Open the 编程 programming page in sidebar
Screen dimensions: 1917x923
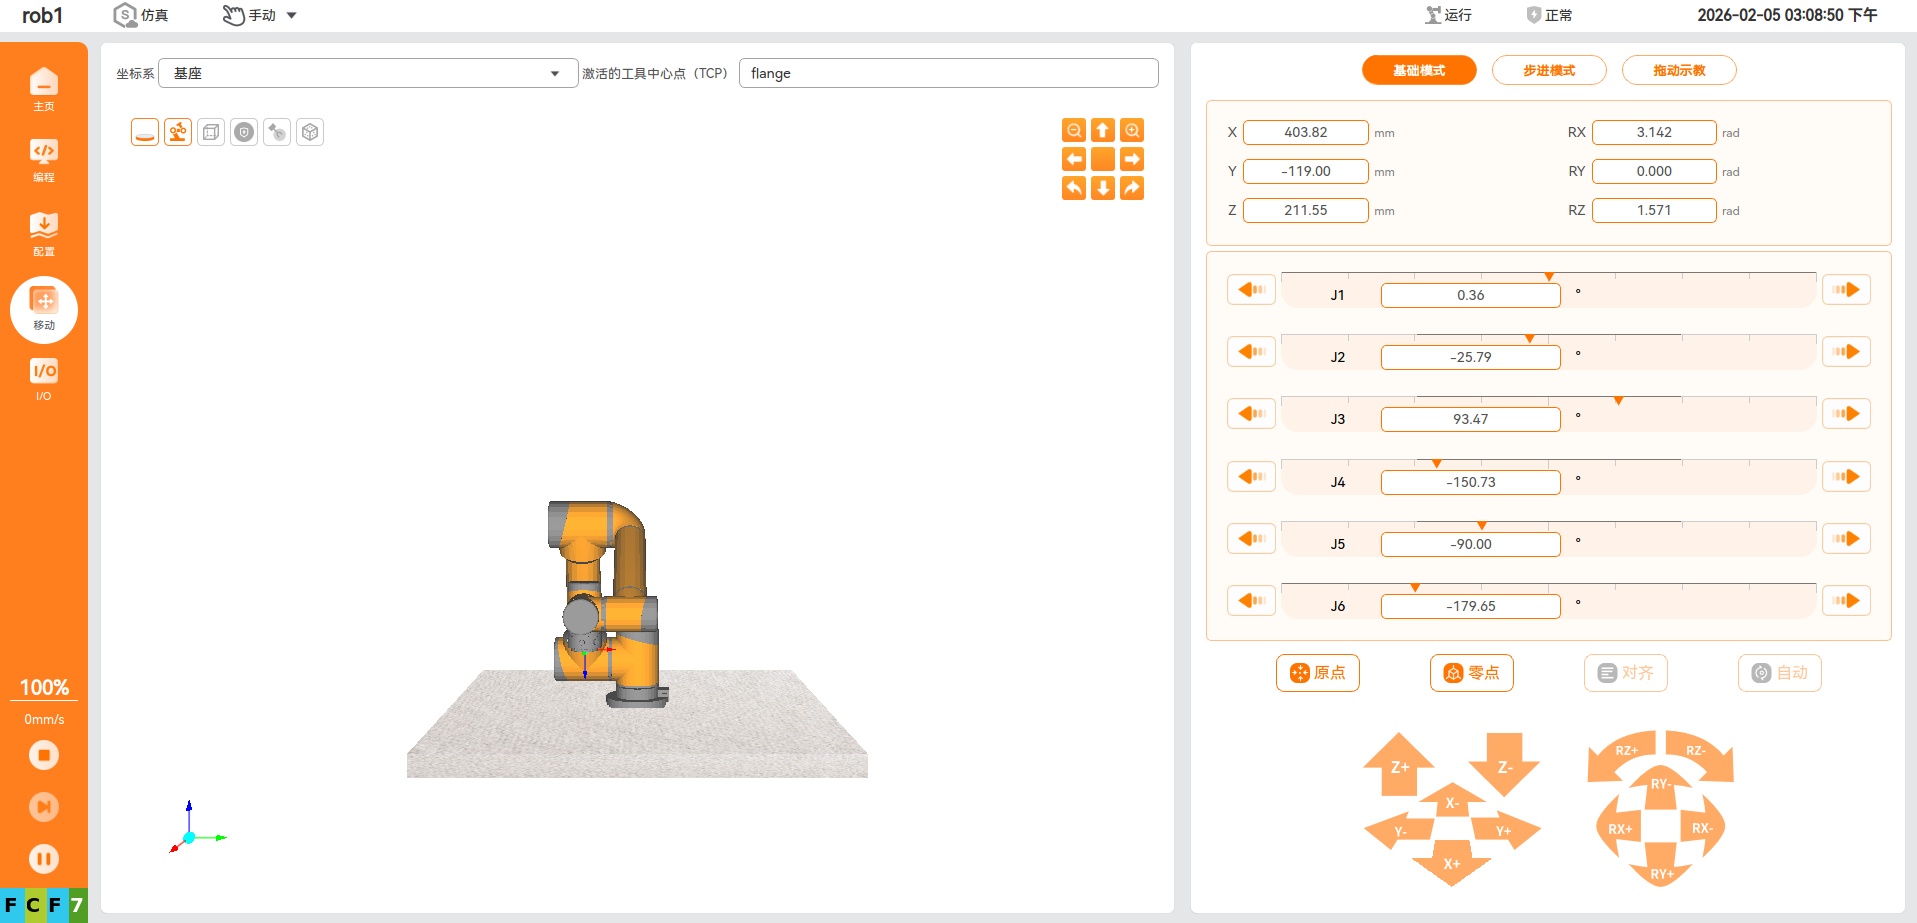pos(44,160)
